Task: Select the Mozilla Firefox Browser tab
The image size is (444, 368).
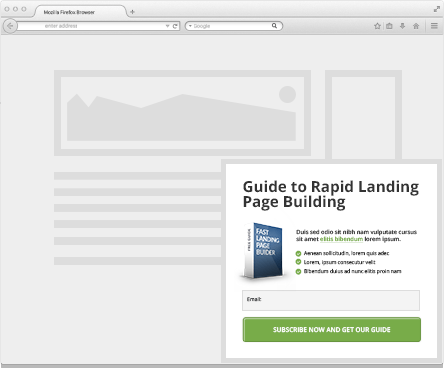Action: pos(80,12)
